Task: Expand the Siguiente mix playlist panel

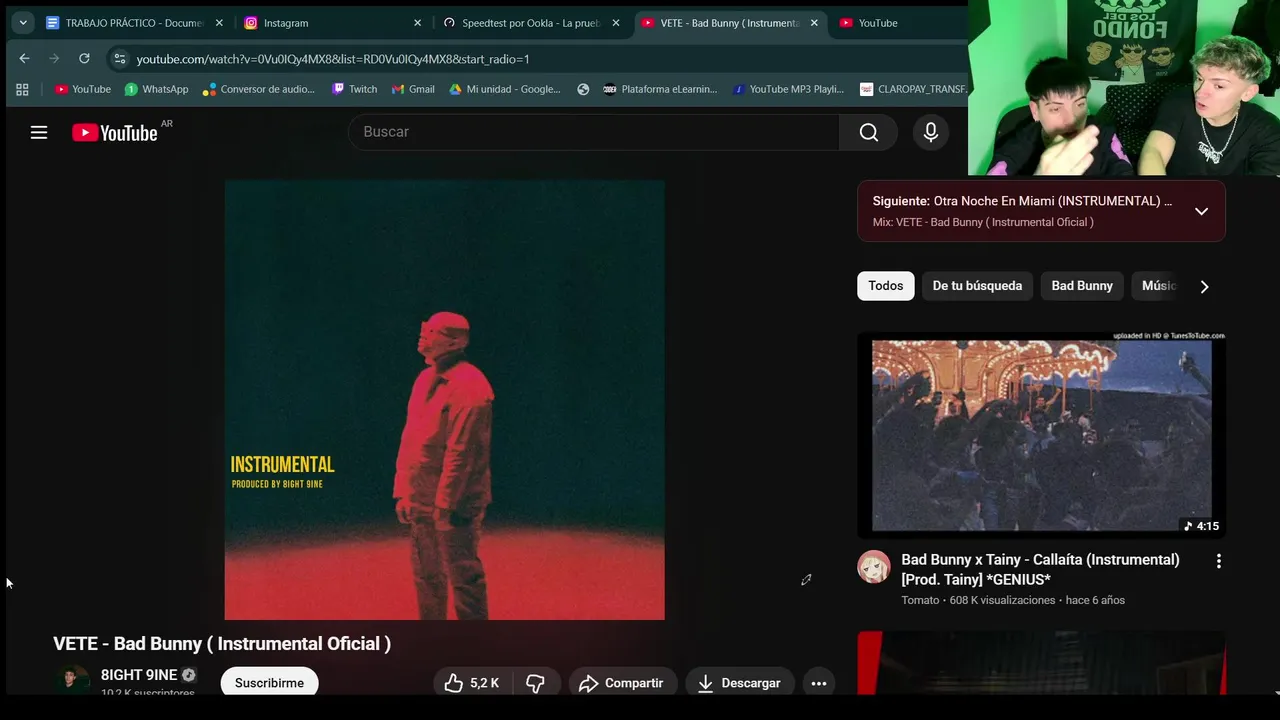Action: tap(1202, 211)
